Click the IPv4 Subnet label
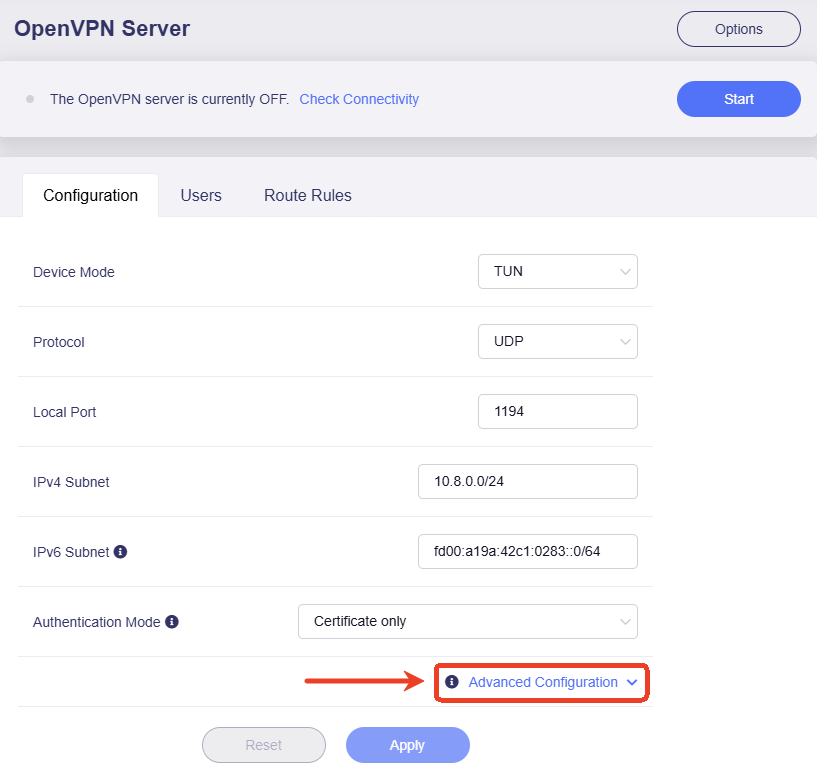 pos(71,482)
